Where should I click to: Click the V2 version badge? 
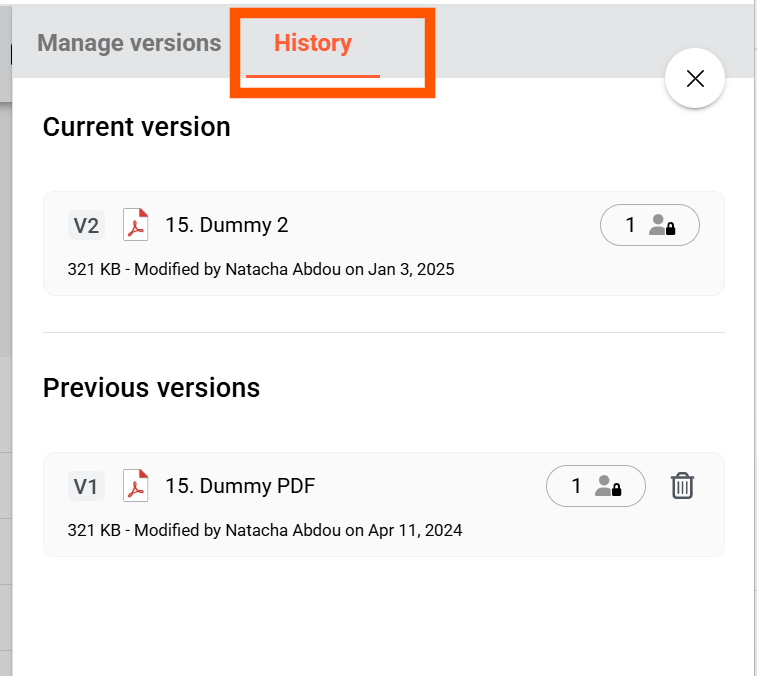(x=86, y=225)
